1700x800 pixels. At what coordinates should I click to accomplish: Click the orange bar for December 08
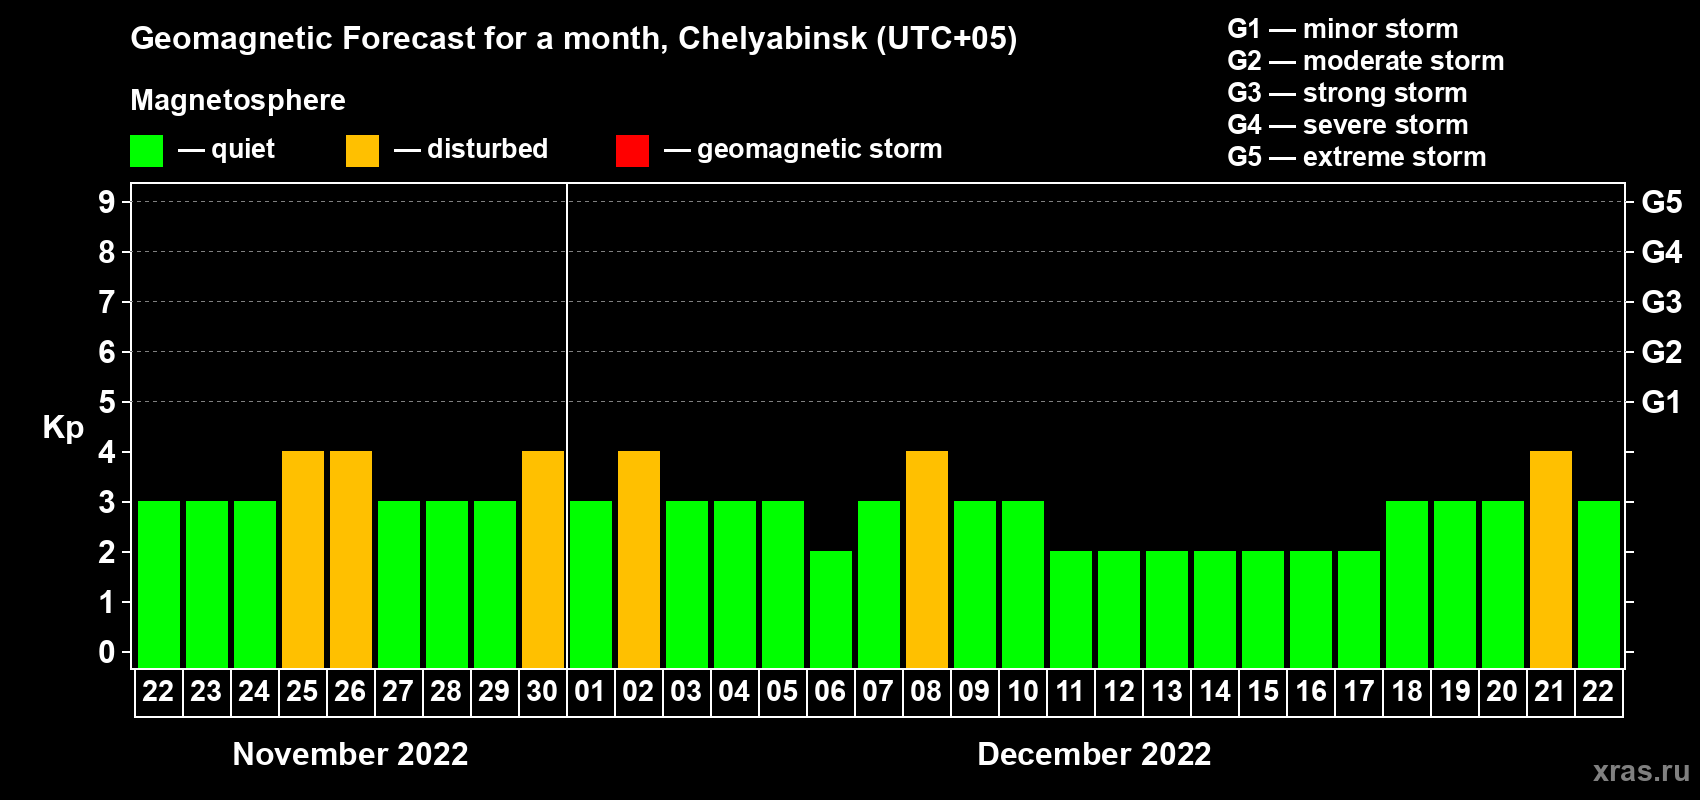click(927, 560)
